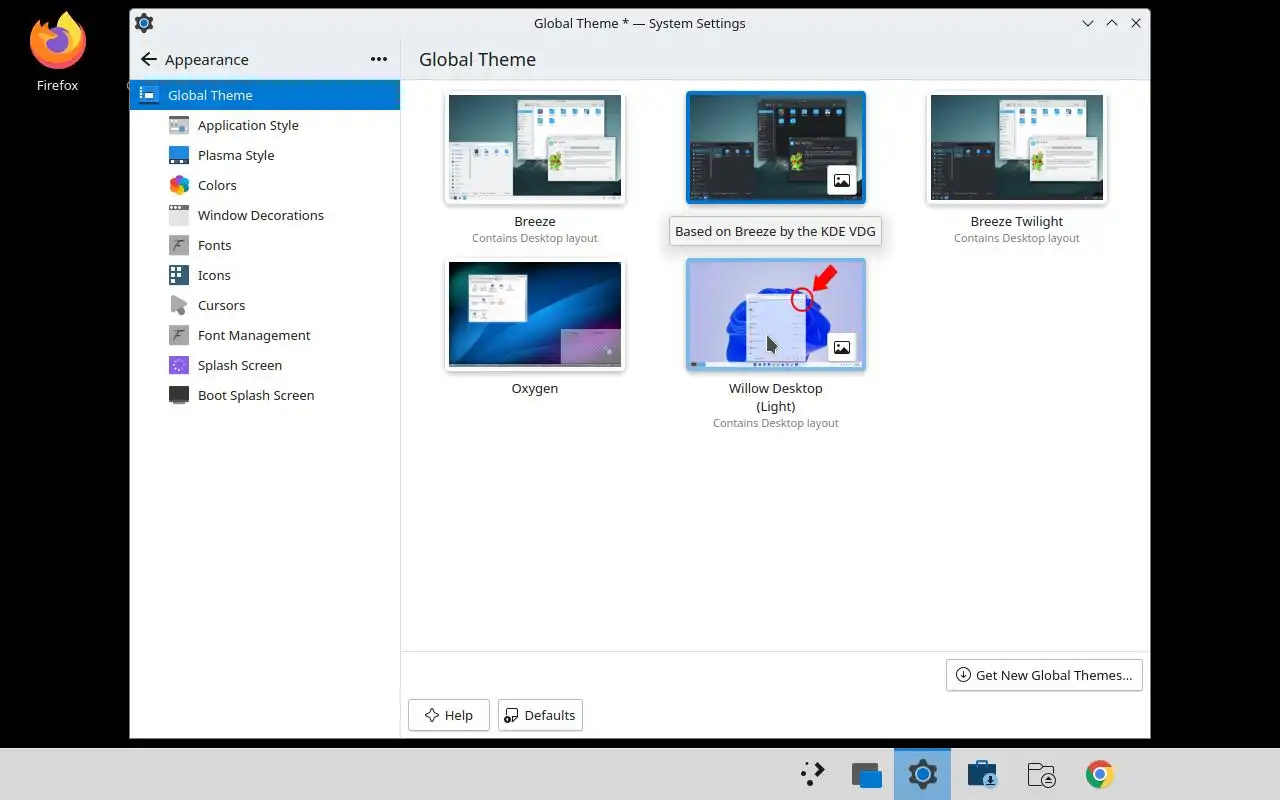Open the Icons settings icon
Image resolution: width=1280 pixels, height=800 pixels.
[179, 275]
